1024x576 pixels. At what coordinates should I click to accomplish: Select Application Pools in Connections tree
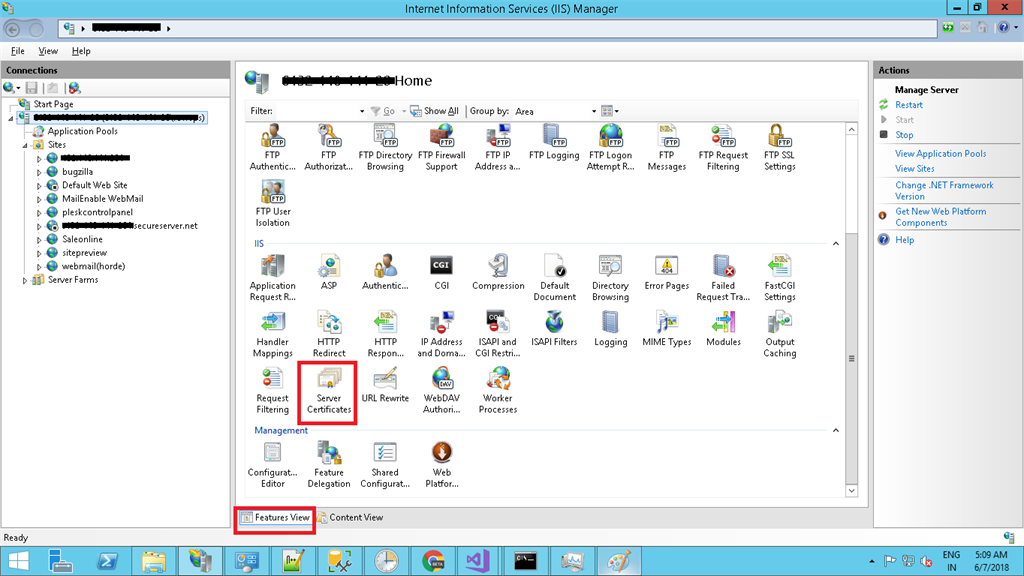tap(82, 131)
